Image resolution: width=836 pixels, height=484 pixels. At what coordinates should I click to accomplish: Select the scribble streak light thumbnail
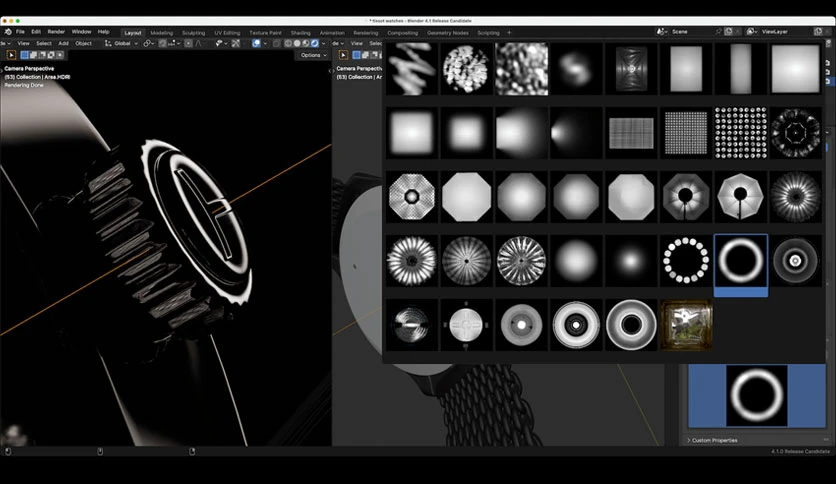(x=411, y=69)
